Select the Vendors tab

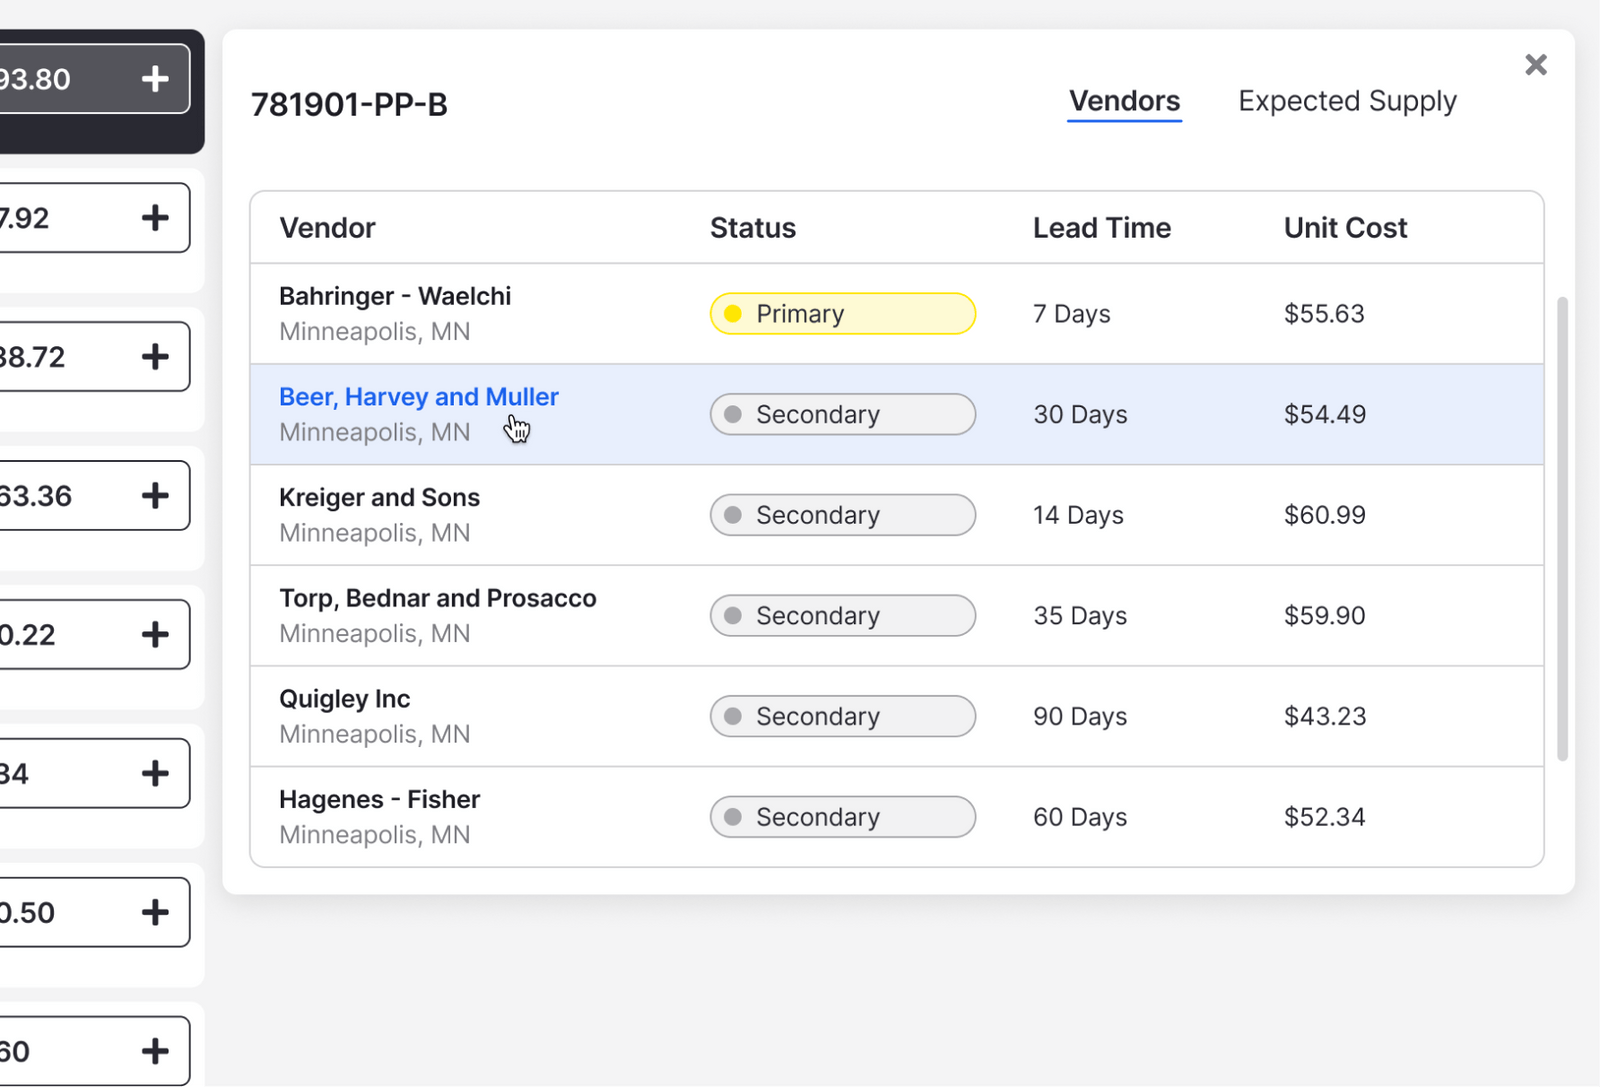coord(1124,100)
